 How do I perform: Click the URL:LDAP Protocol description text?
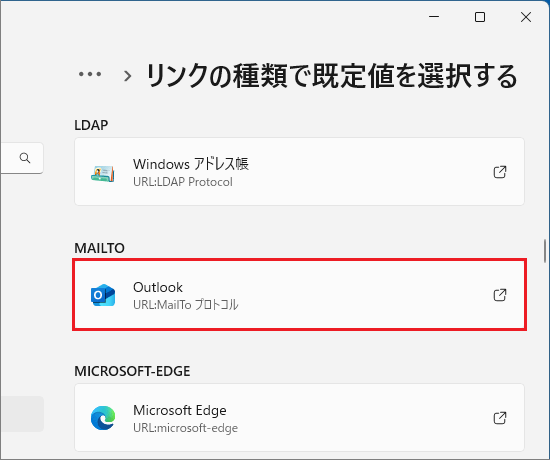pyautogui.click(x=183, y=182)
